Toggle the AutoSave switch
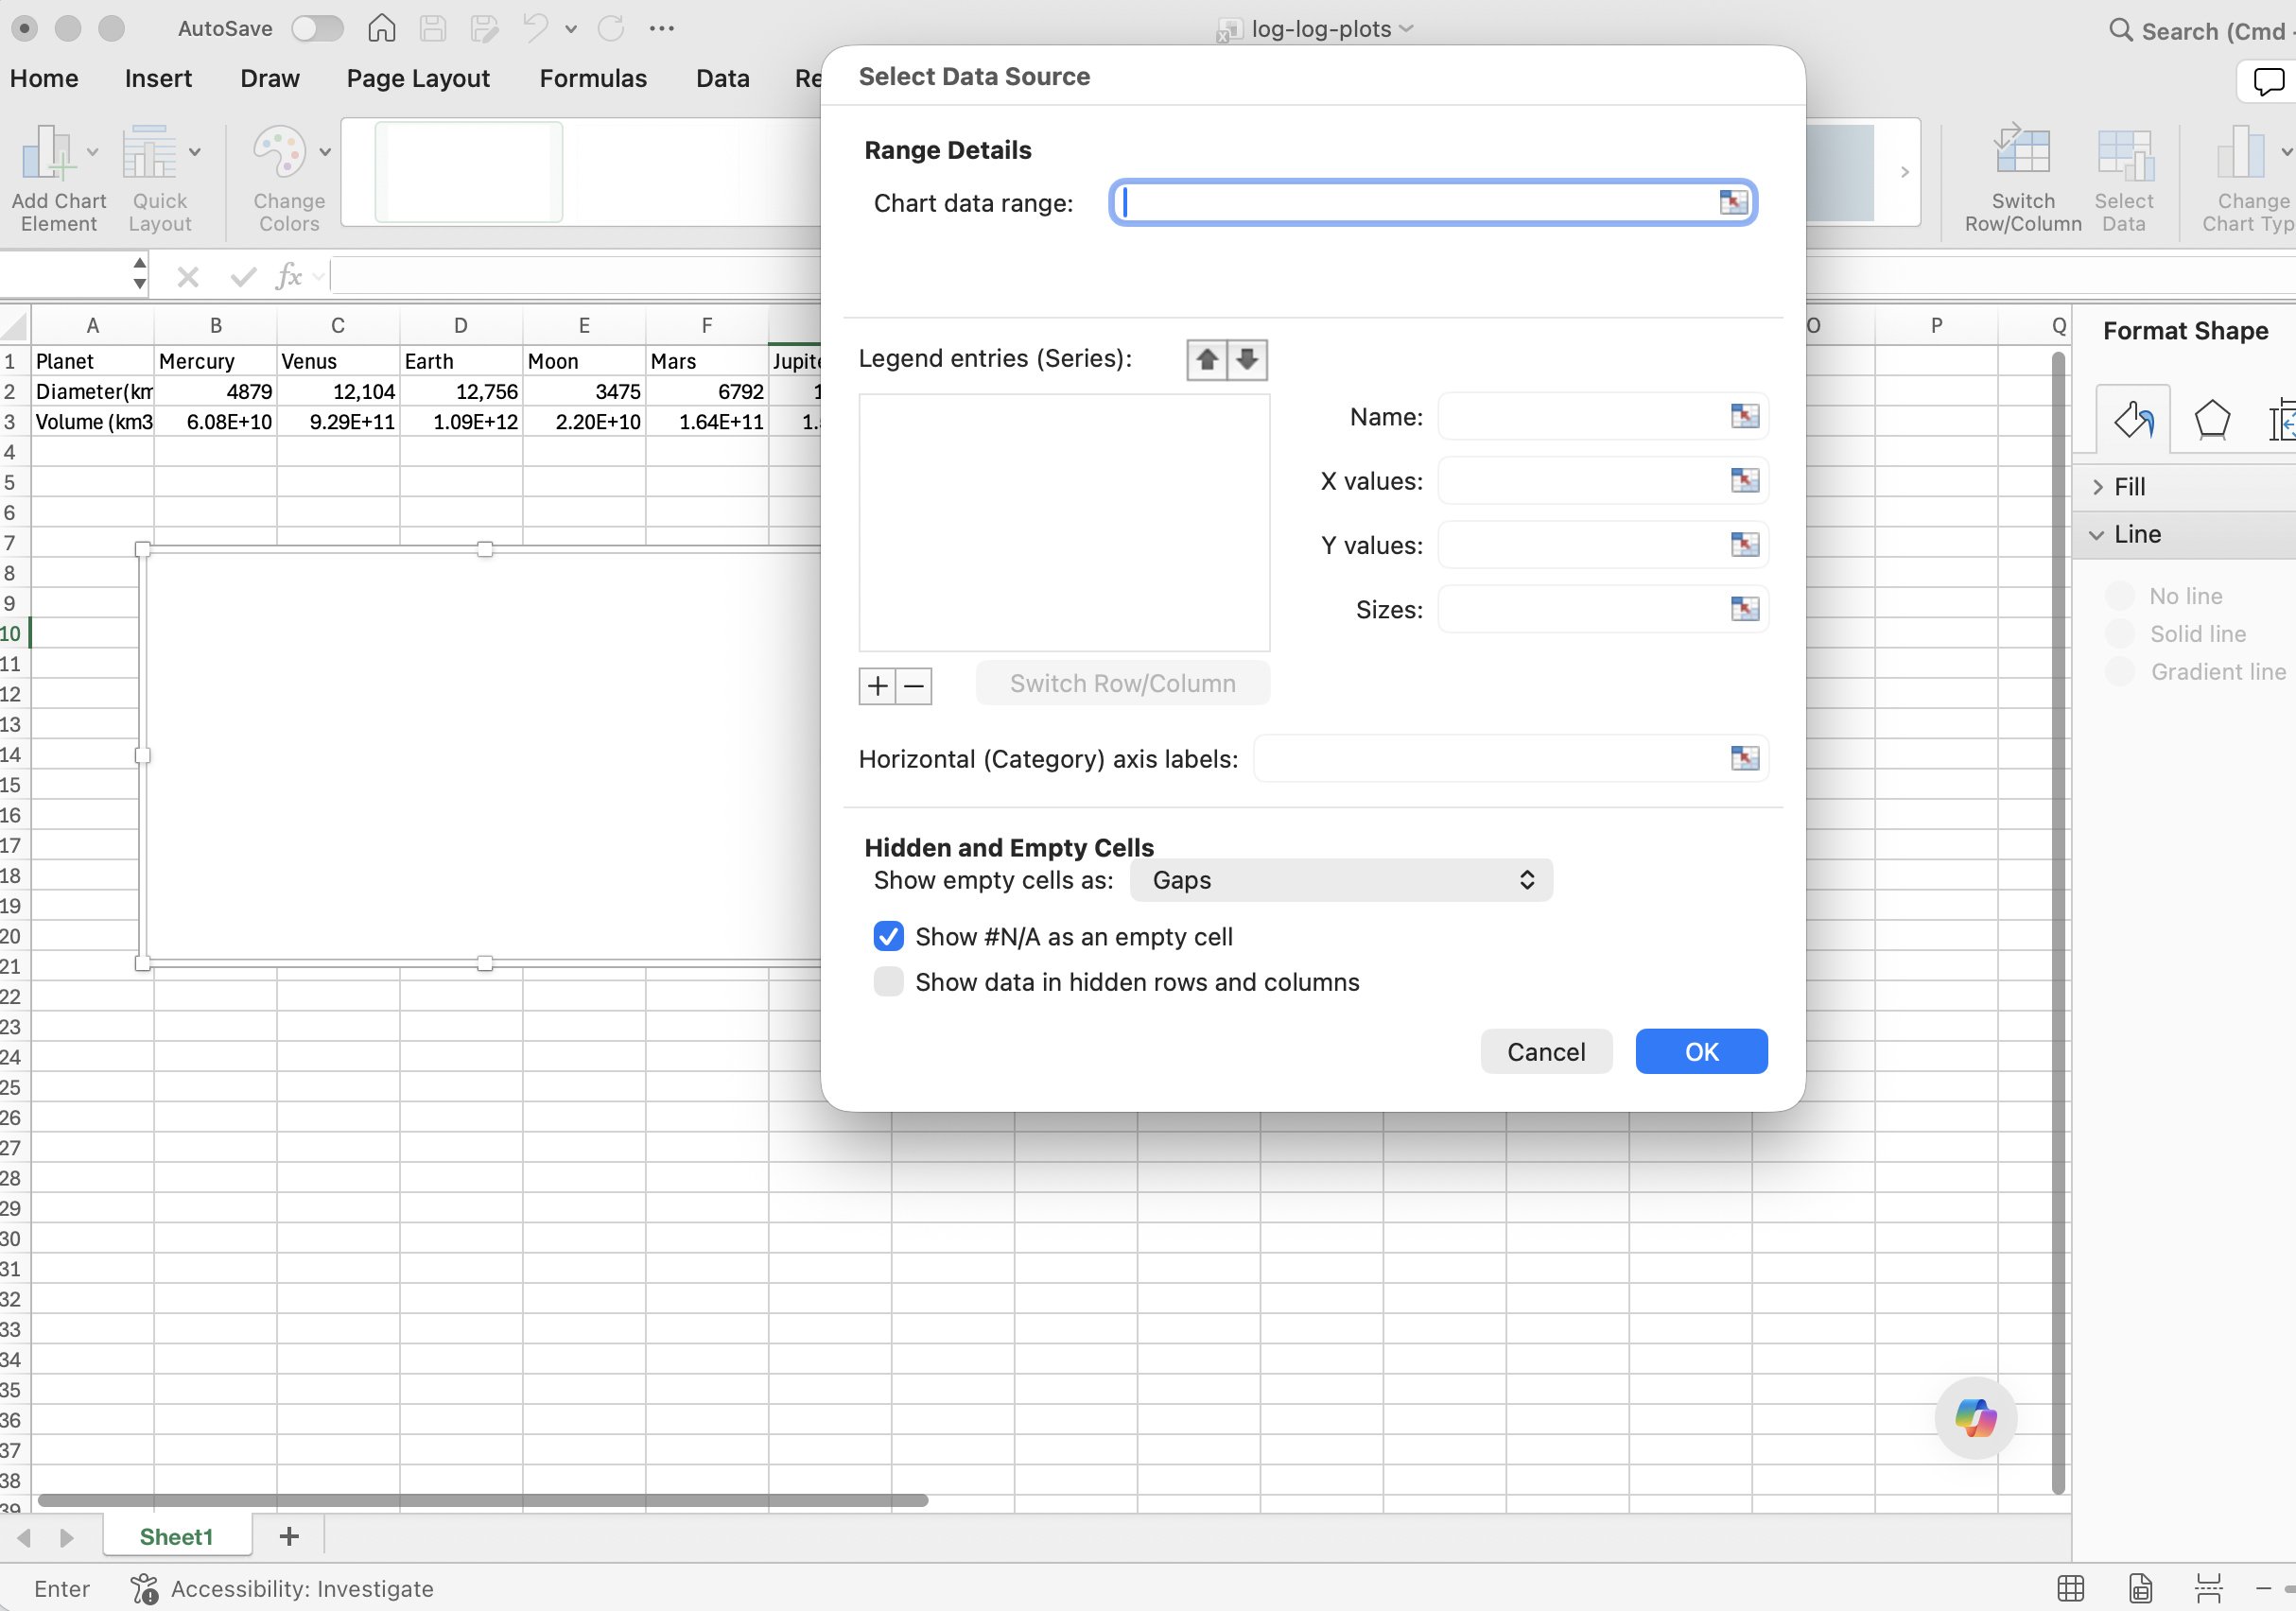Viewport: 2296px width, 1611px height. click(317, 28)
